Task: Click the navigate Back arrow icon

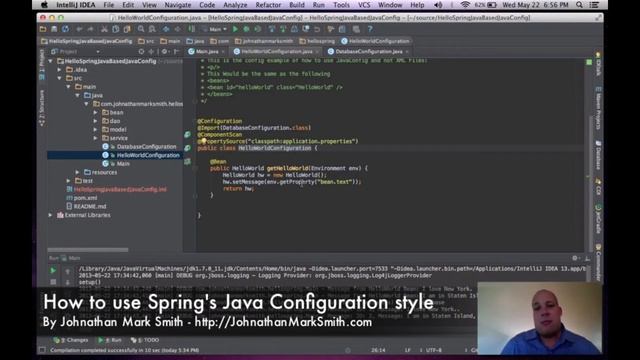Action: 166,29
